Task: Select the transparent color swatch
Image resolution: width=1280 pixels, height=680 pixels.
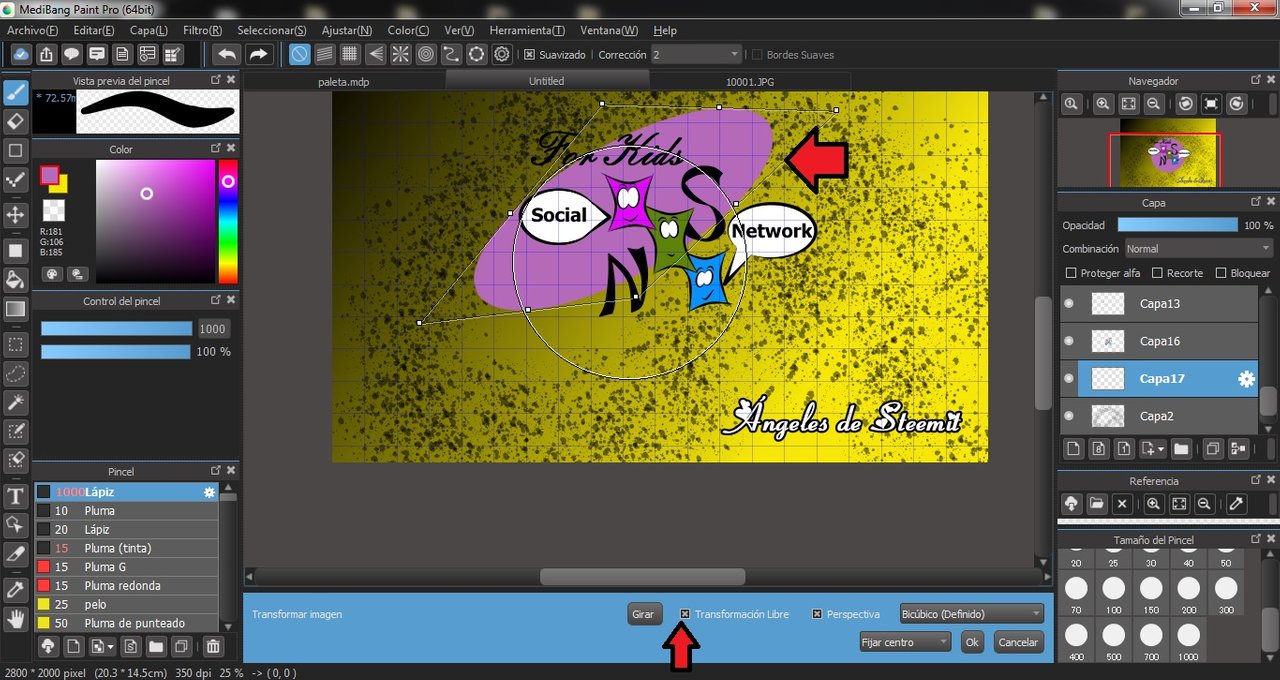Action: tap(53, 210)
